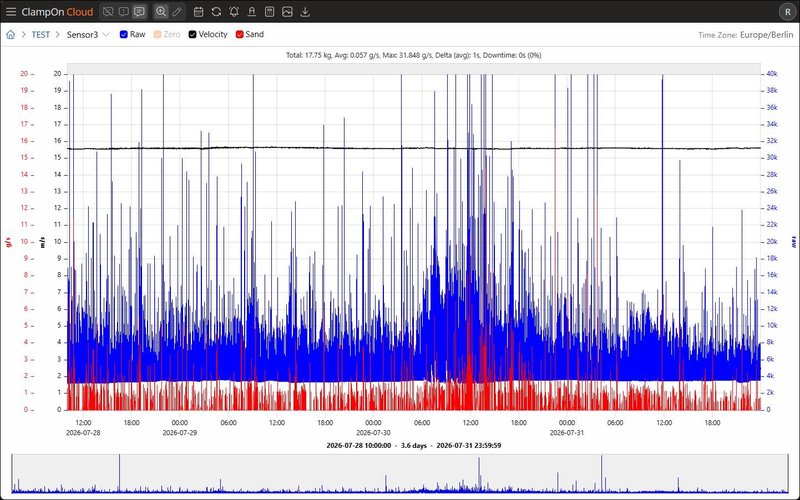800x500 pixels.
Task: Hide comments with crossed-out bubble icon
Action: [108, 11]
